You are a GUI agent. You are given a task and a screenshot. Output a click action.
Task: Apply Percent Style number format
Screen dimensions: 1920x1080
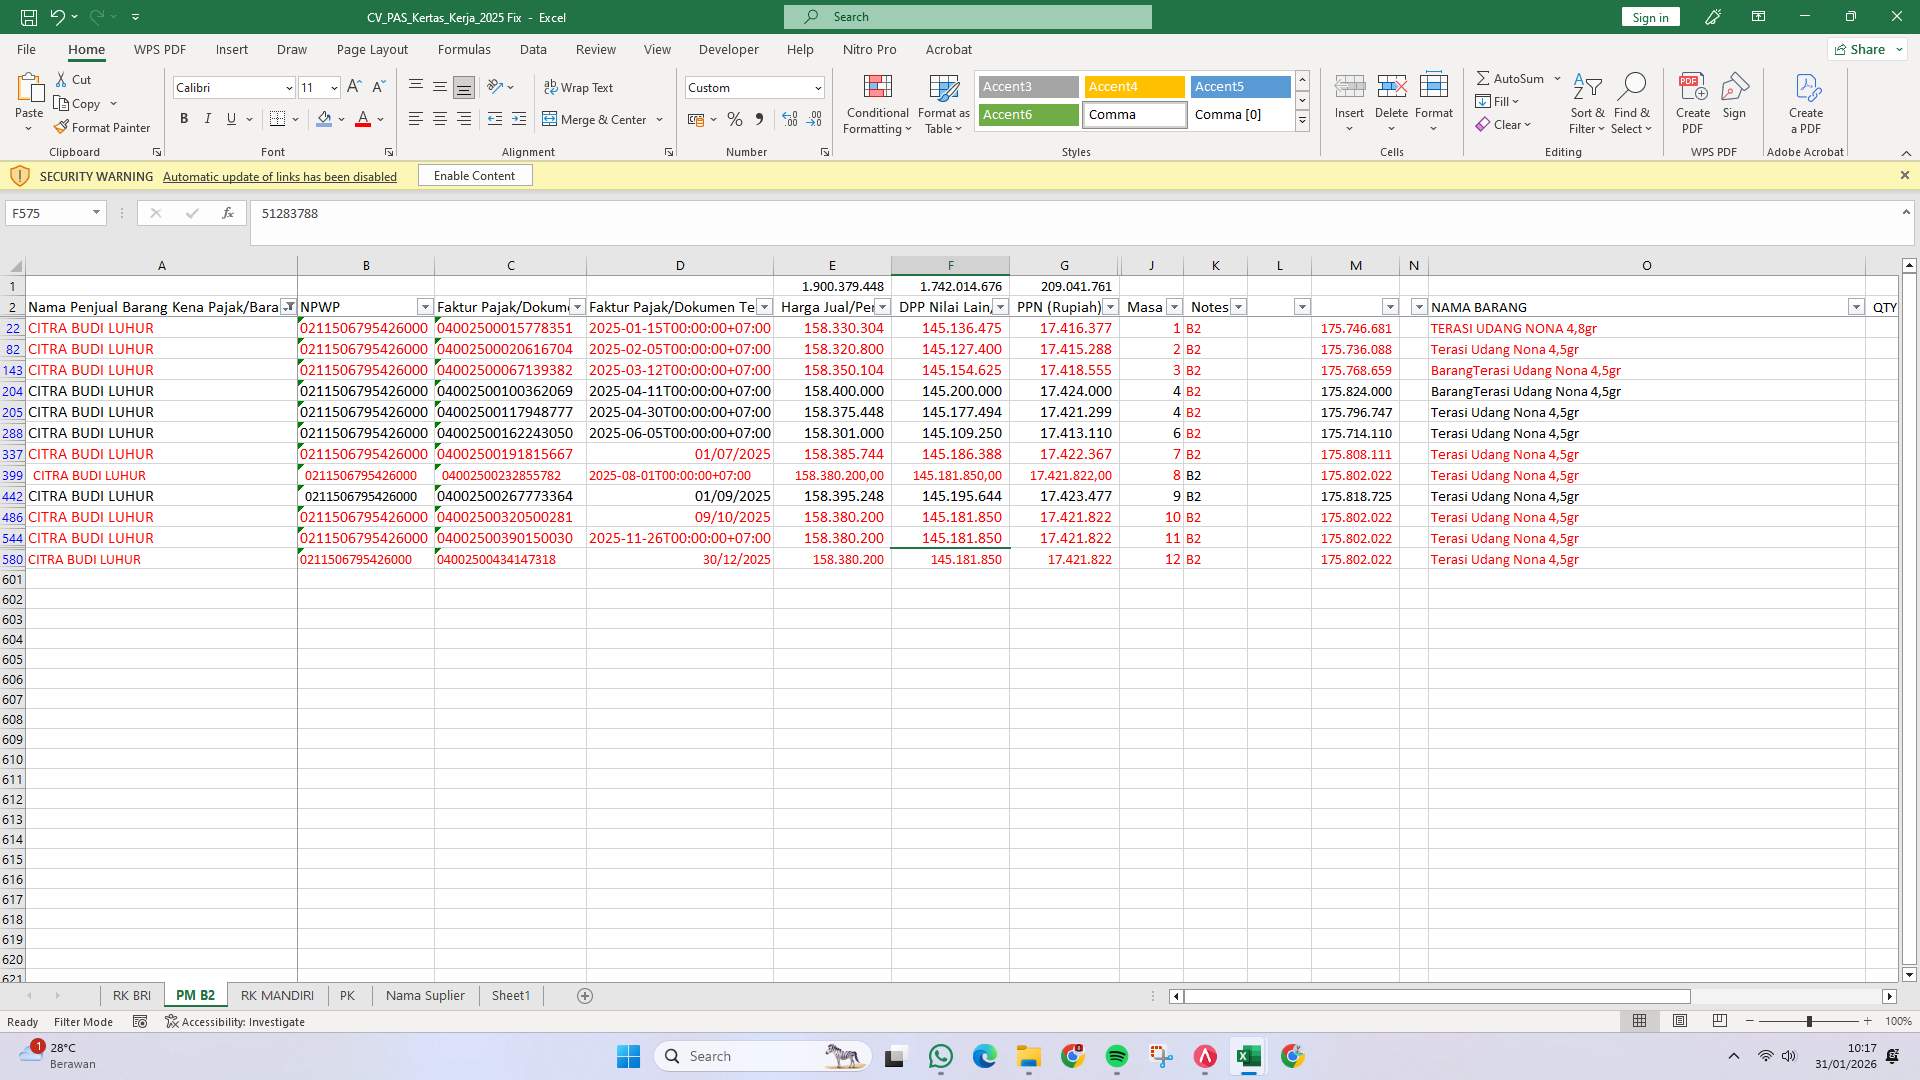735,119
